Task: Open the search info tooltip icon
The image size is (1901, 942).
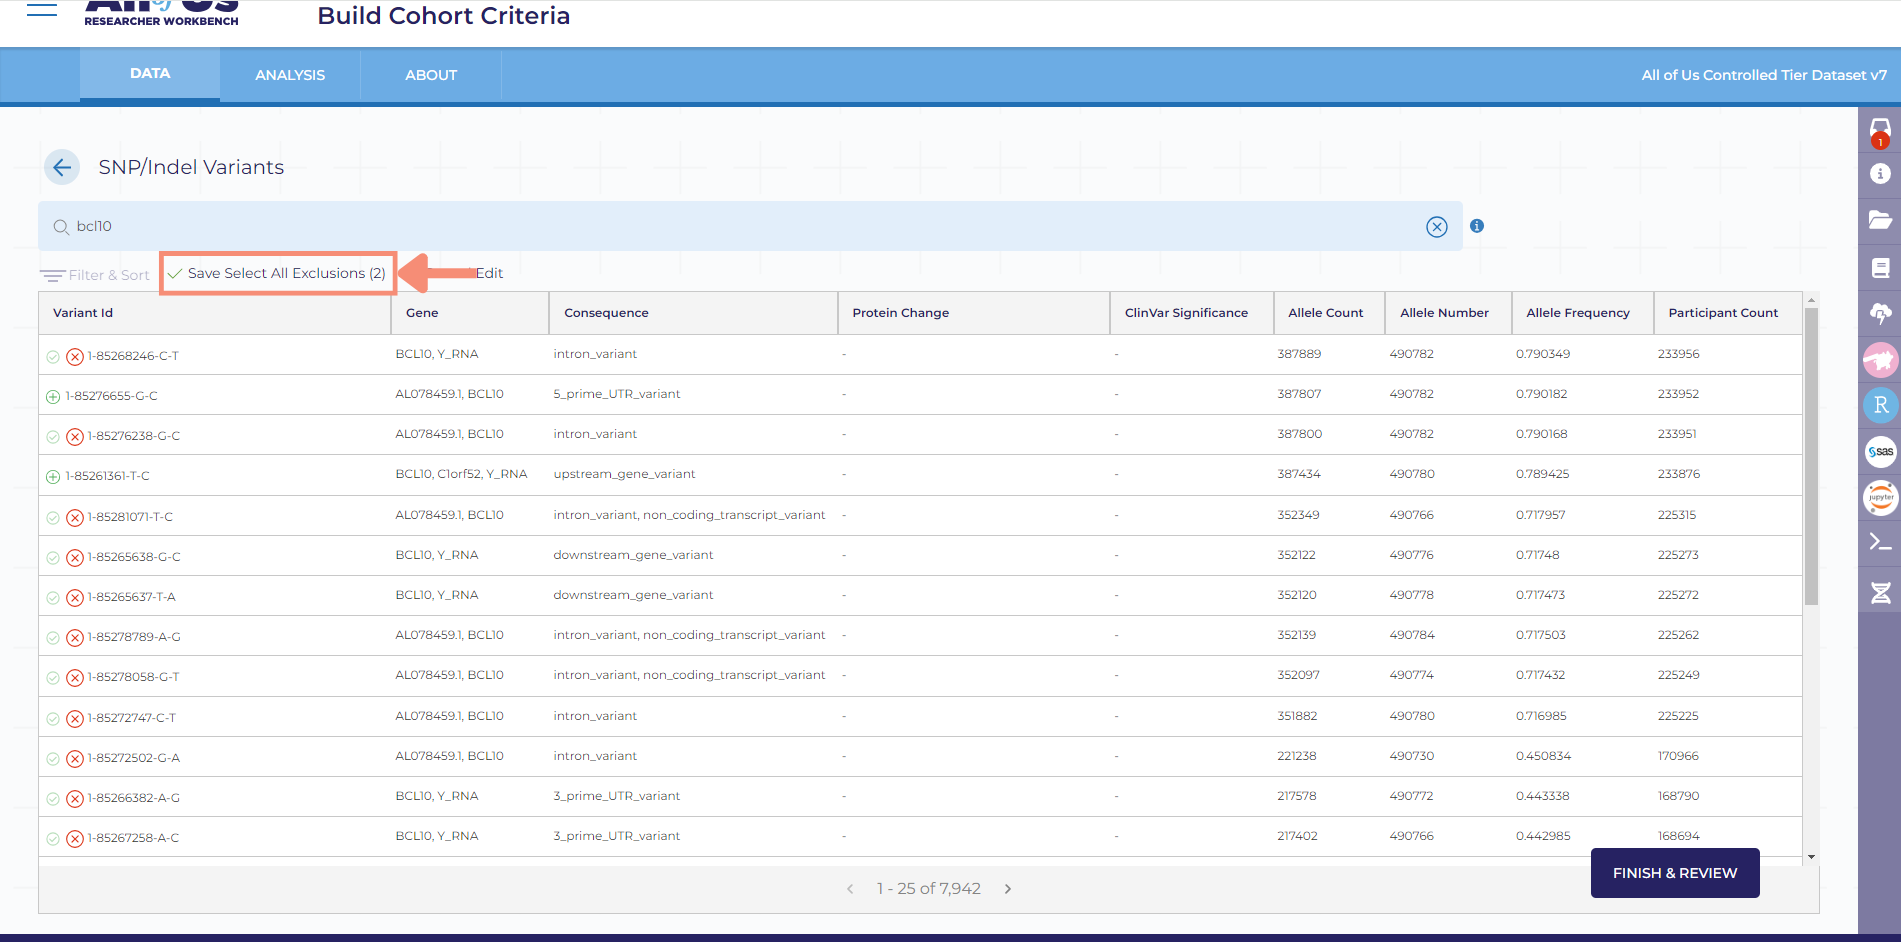Action: point(1477,226)
